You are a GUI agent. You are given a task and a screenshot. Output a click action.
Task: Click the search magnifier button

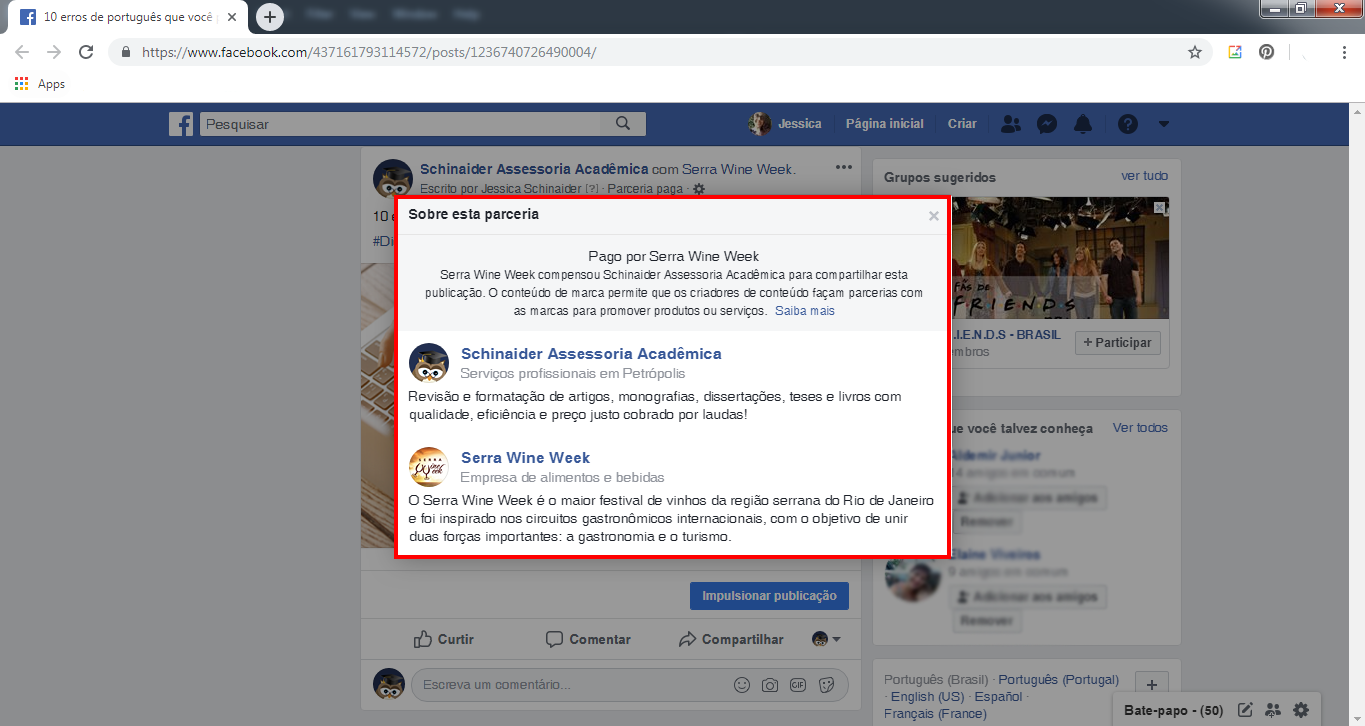tap(623, 124)
